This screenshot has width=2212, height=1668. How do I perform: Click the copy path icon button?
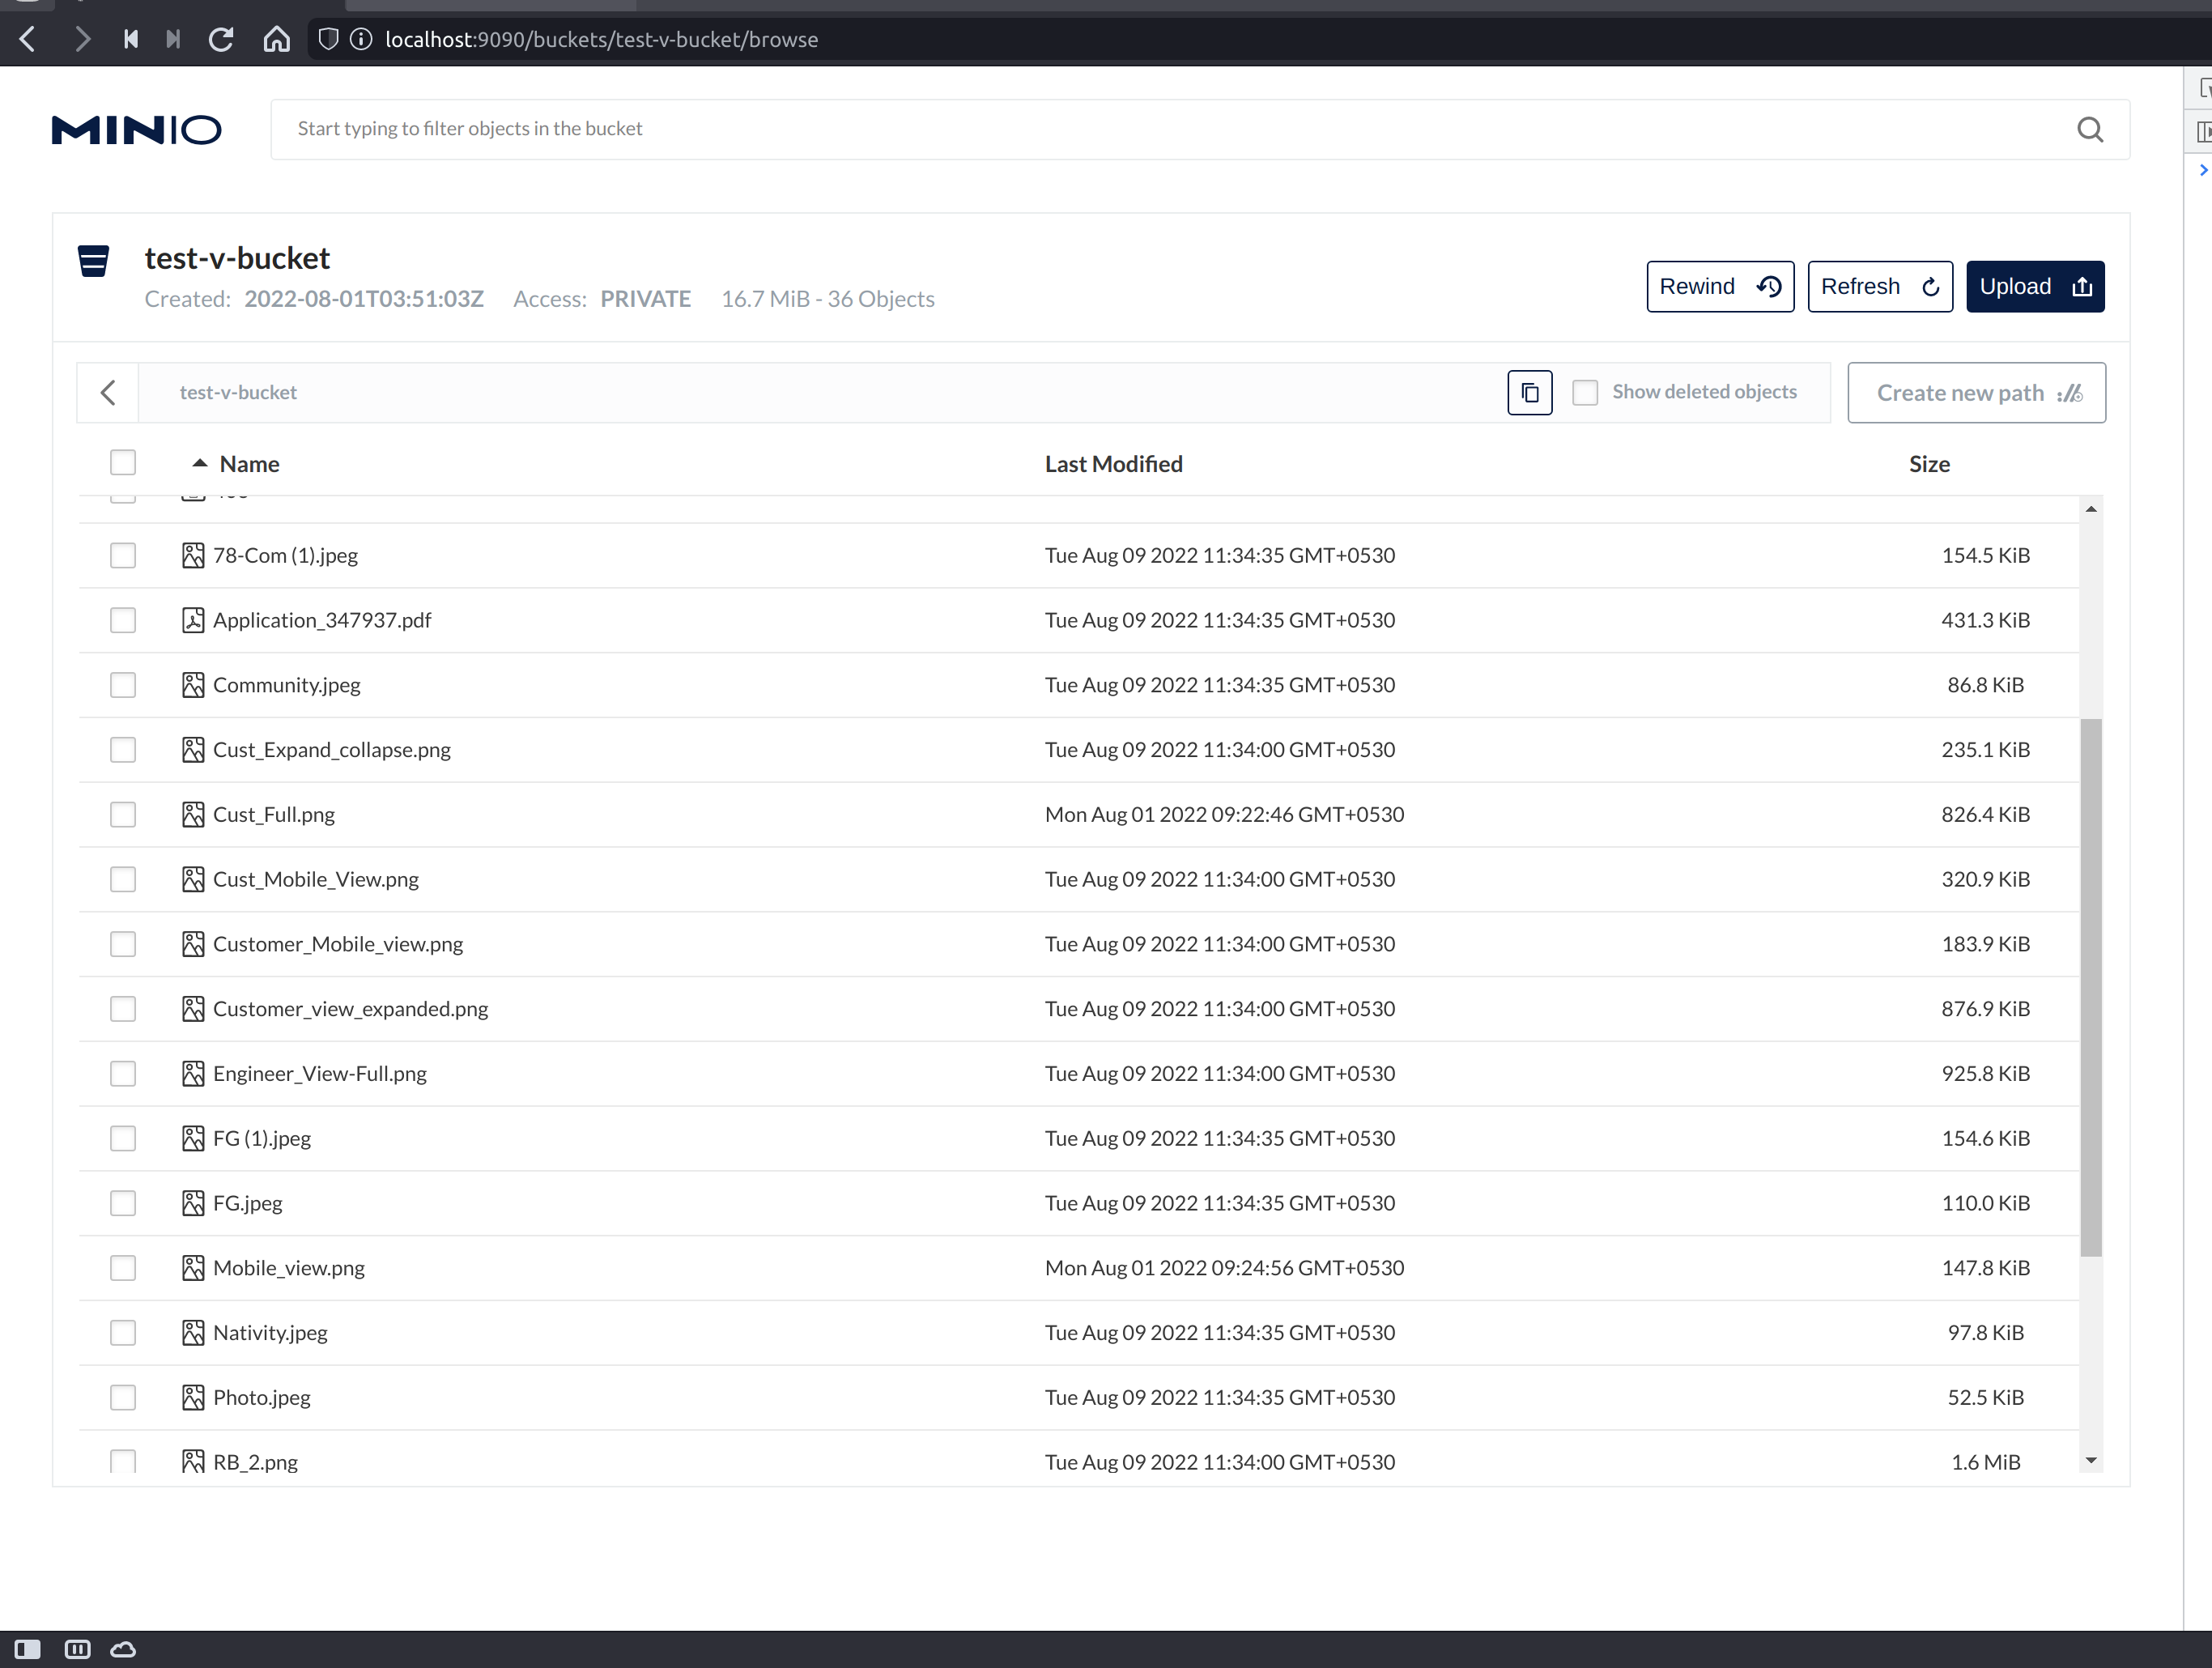point(1529,393)
